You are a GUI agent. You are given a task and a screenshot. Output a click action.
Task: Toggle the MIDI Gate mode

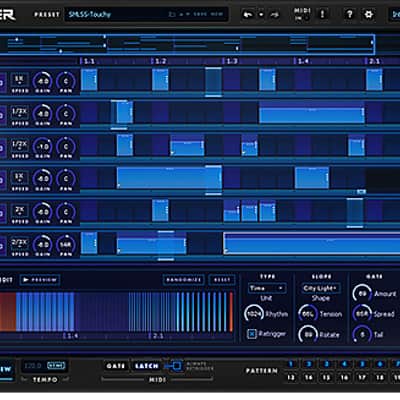[x=116, y=366]
